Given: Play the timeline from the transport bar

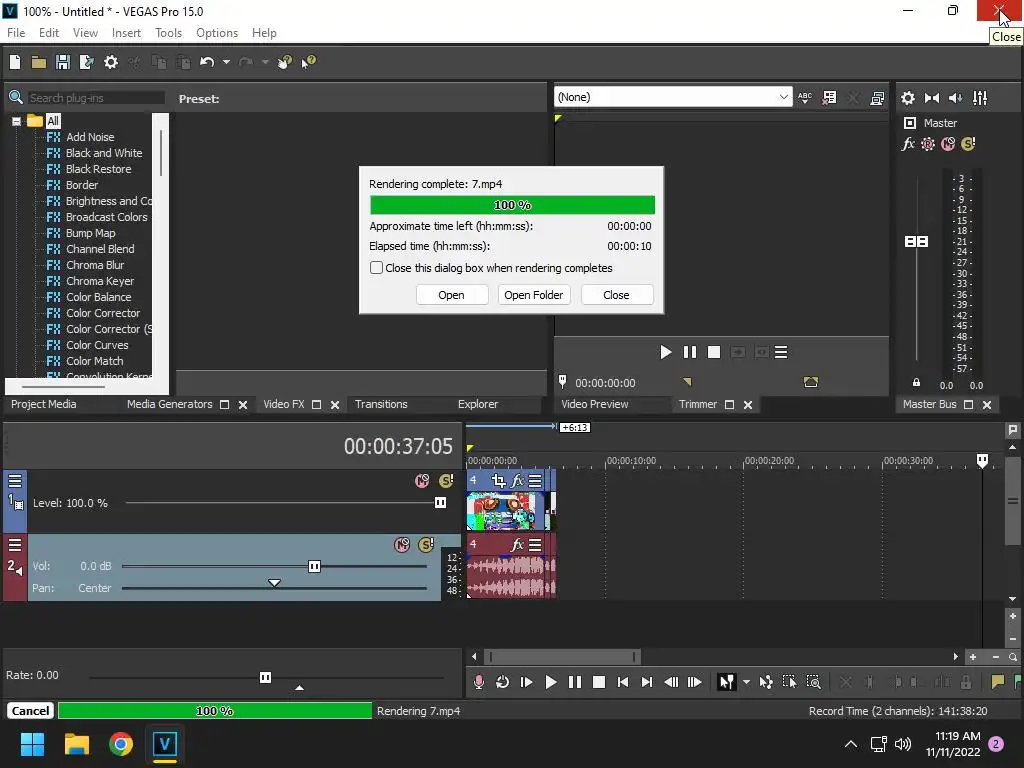Looking at the screenshot, I should point(551,682).
